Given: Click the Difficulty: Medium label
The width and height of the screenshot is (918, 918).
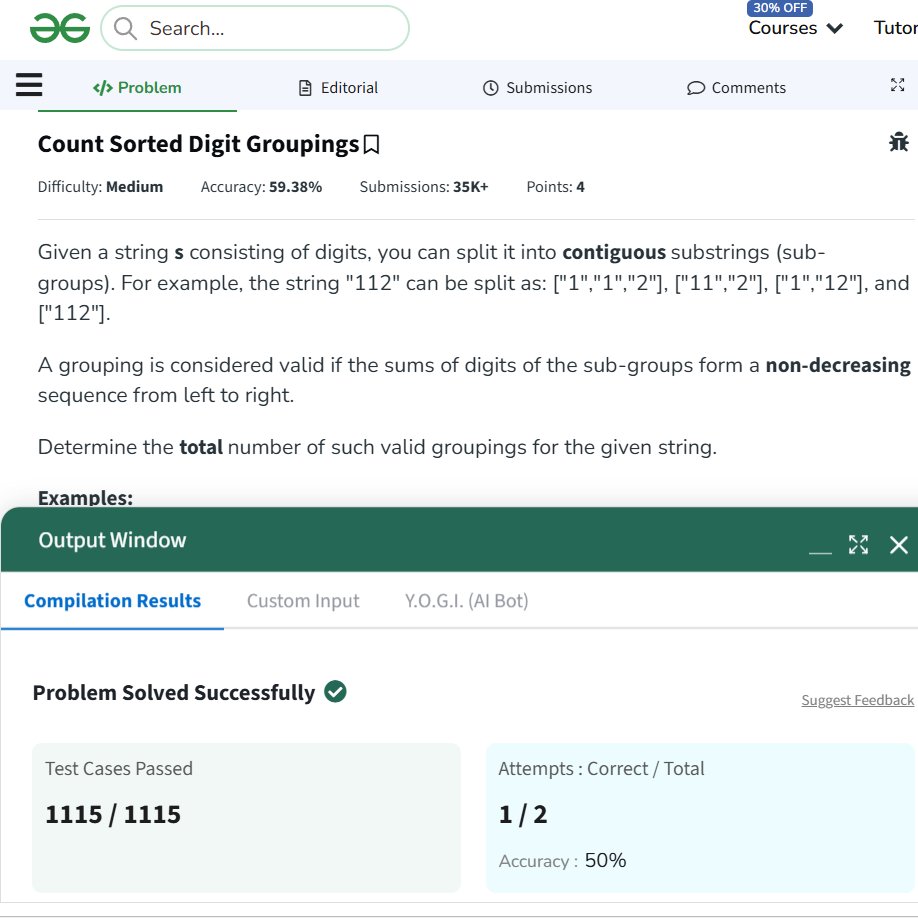Looking at the screenshot, I should [x=101, y=187].
